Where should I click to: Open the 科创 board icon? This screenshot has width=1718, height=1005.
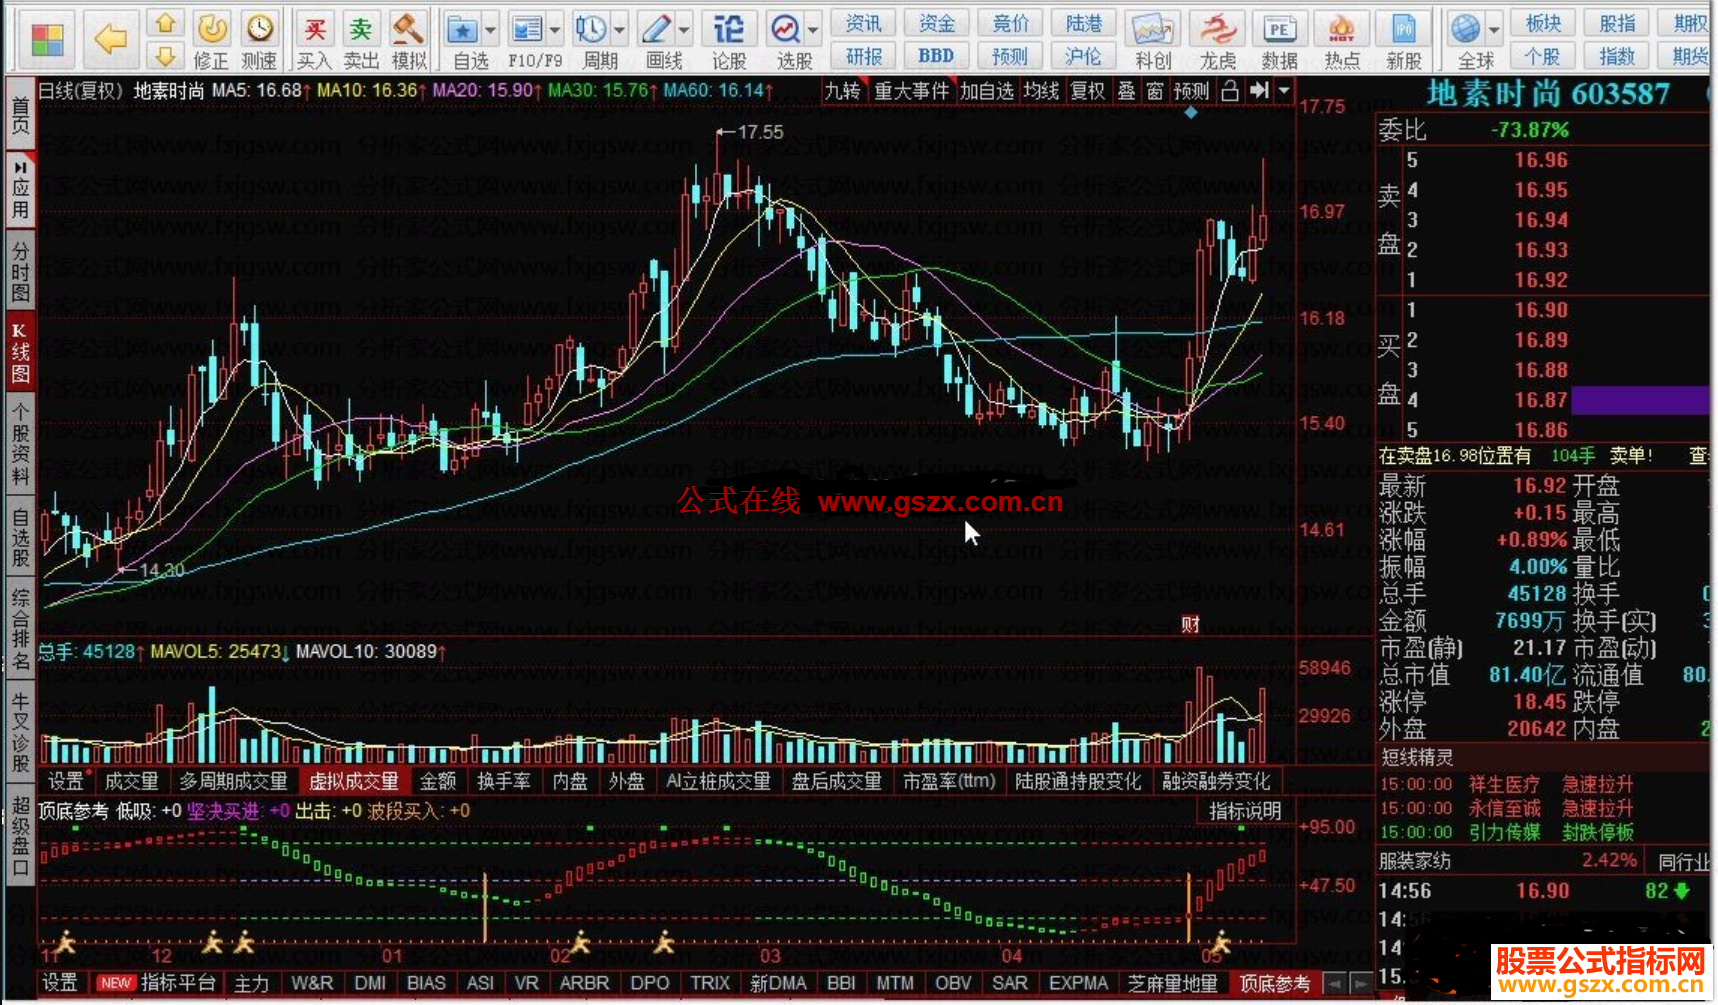coord(1152,39)
